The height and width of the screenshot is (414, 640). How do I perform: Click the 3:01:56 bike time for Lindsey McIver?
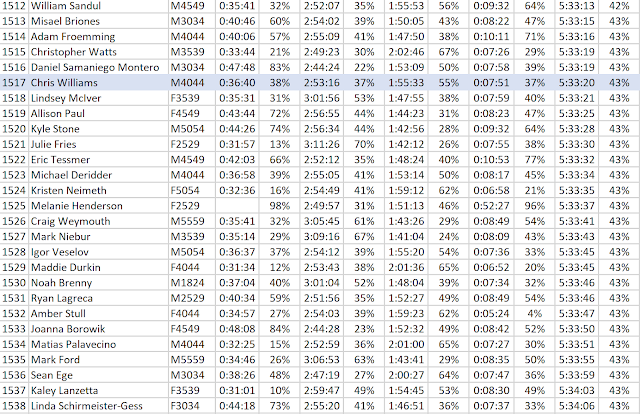322,98
